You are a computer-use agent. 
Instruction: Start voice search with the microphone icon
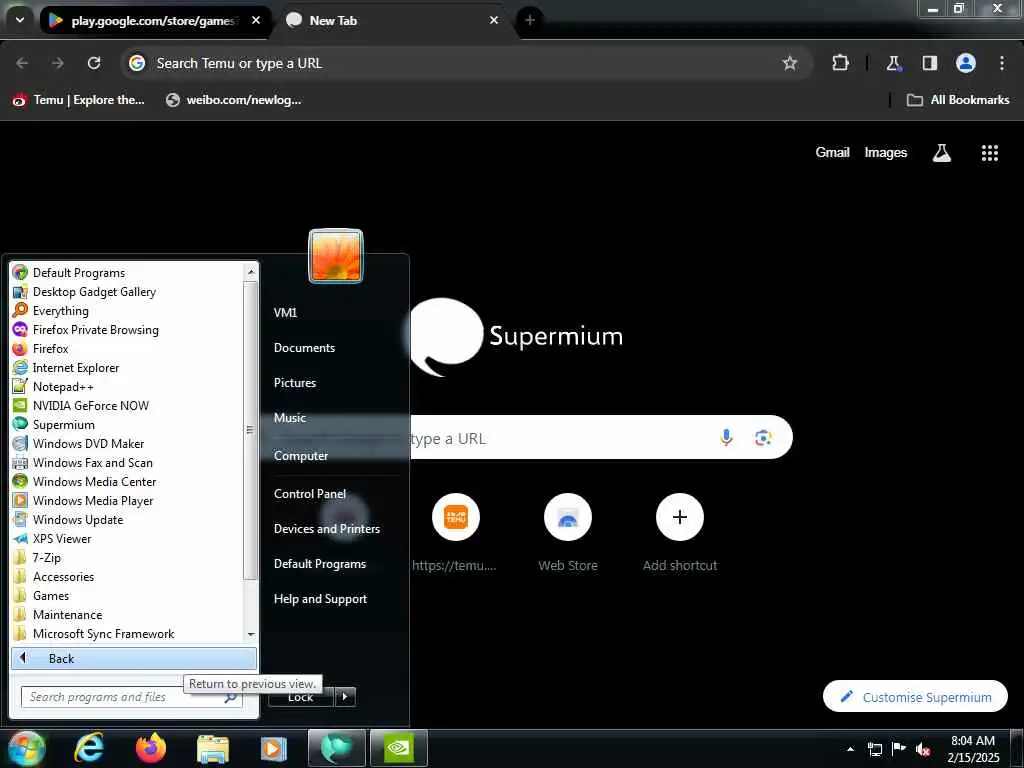click(x=726, y=437)
